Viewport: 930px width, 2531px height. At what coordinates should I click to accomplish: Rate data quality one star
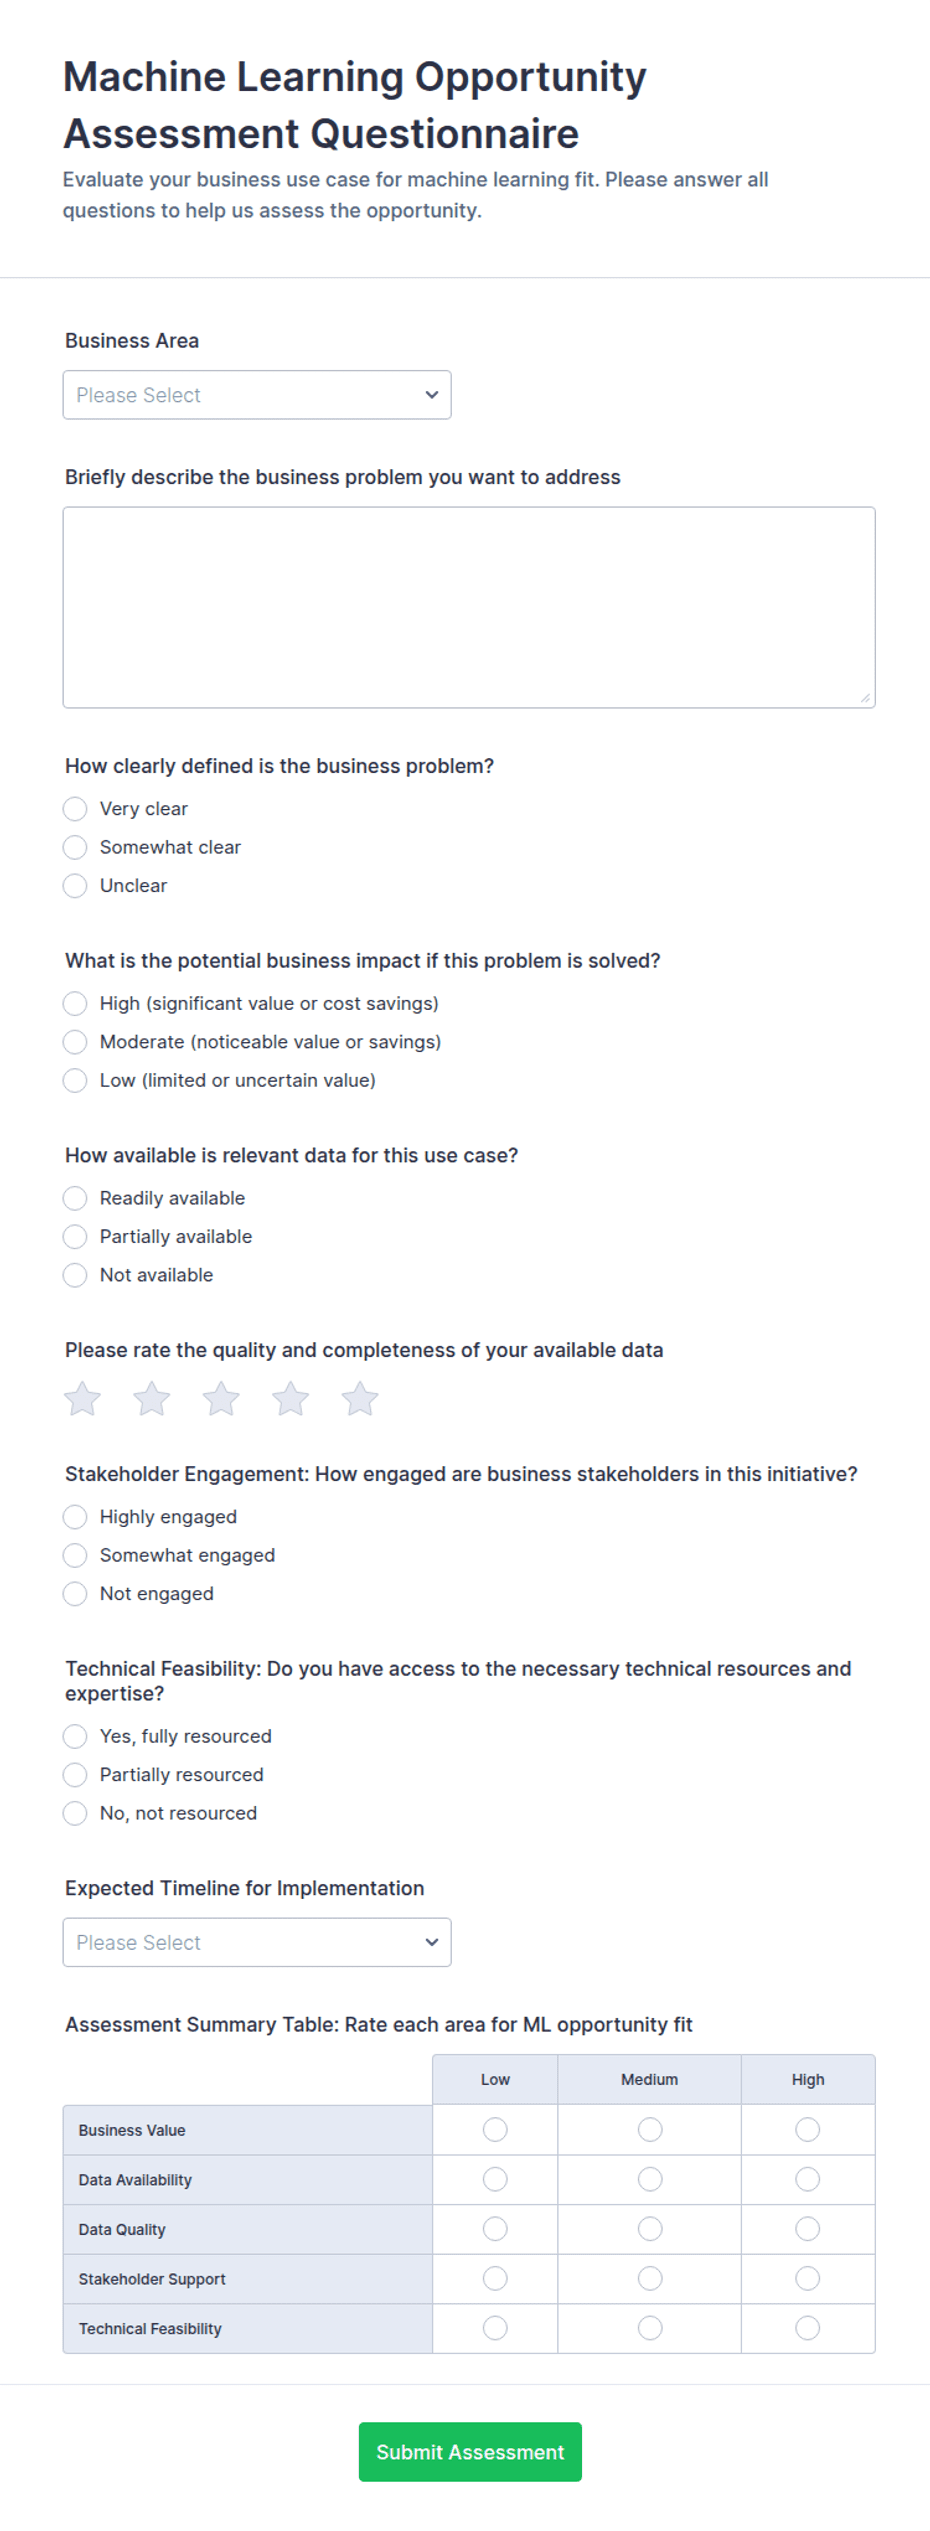[x=83, y=1399]
